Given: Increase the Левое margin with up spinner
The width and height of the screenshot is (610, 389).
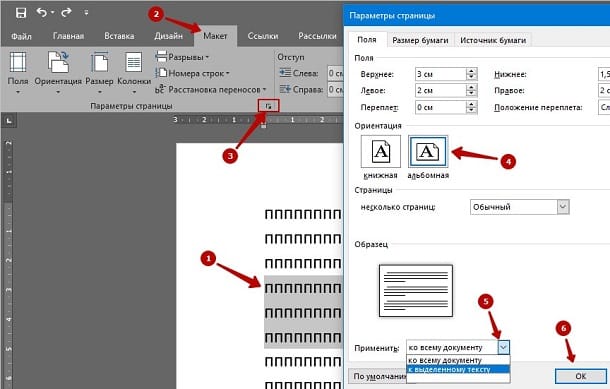Looking at the screenshot, I should click(x=472, y=88).
